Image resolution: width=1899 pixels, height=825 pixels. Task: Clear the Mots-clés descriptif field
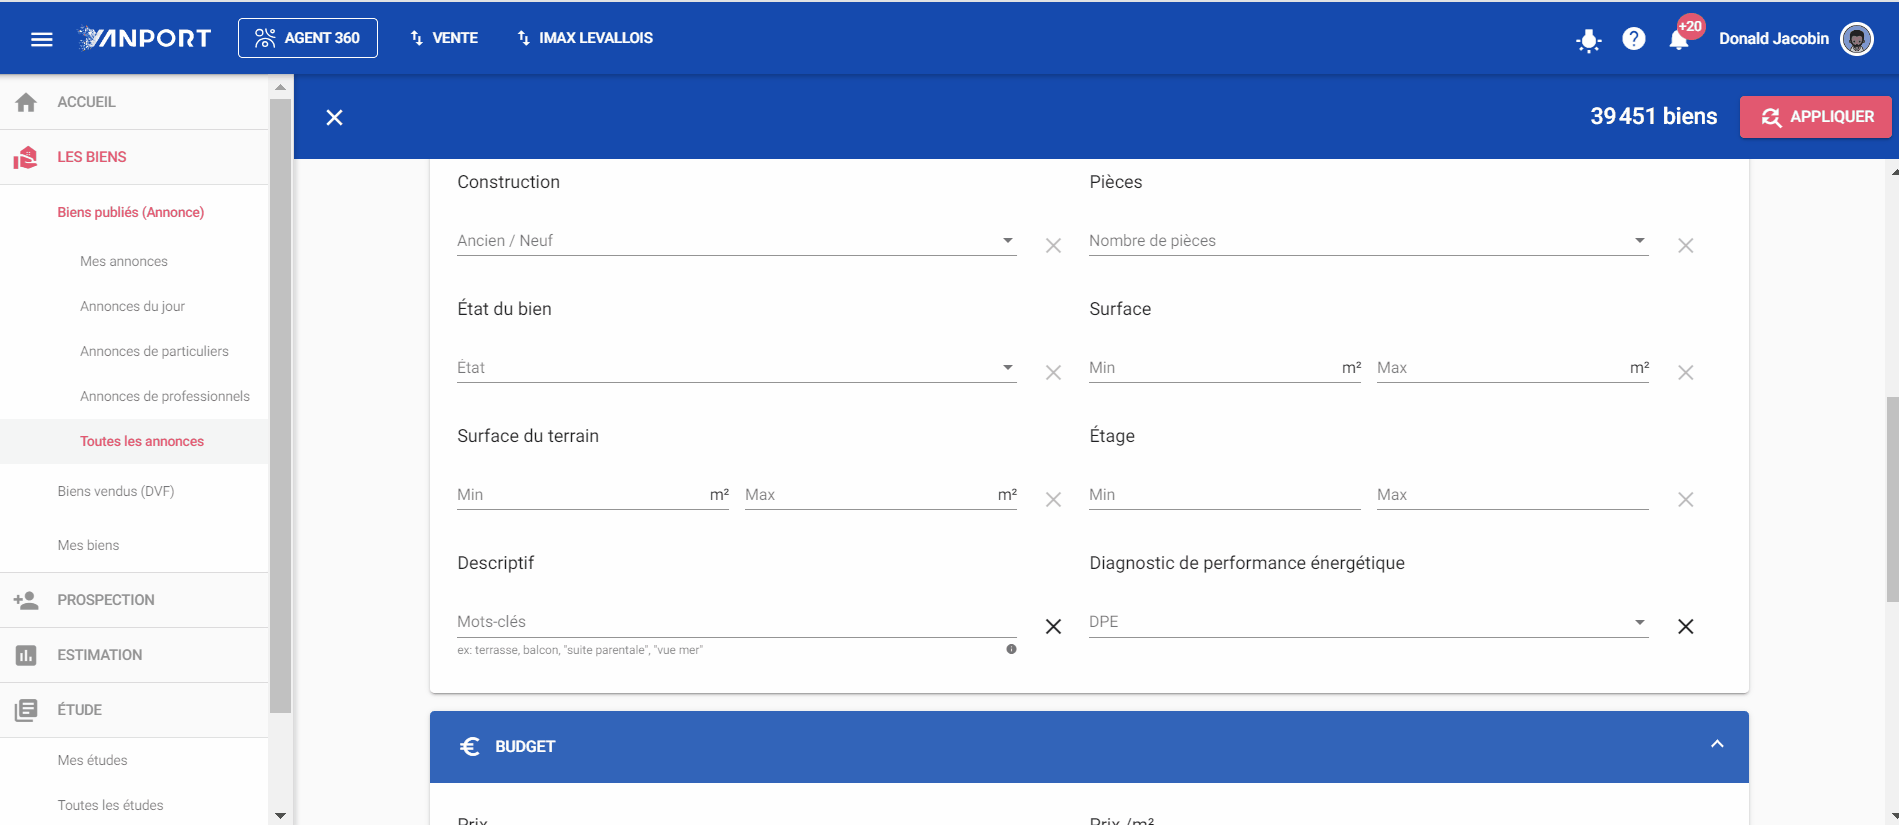[1053, 627]
